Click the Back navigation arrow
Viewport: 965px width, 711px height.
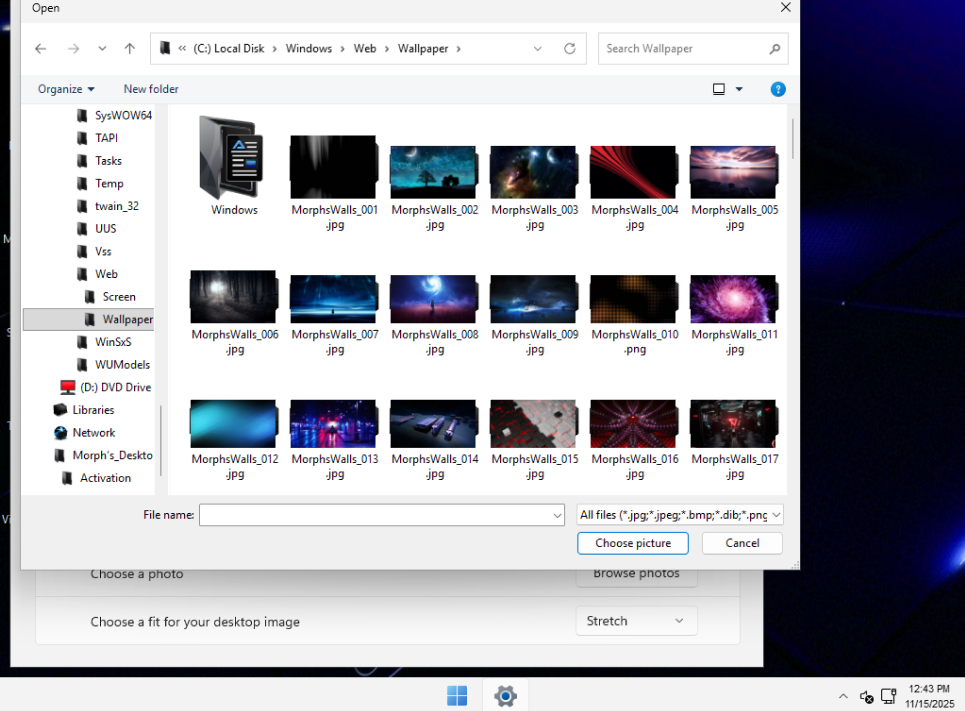click(40, 49)
